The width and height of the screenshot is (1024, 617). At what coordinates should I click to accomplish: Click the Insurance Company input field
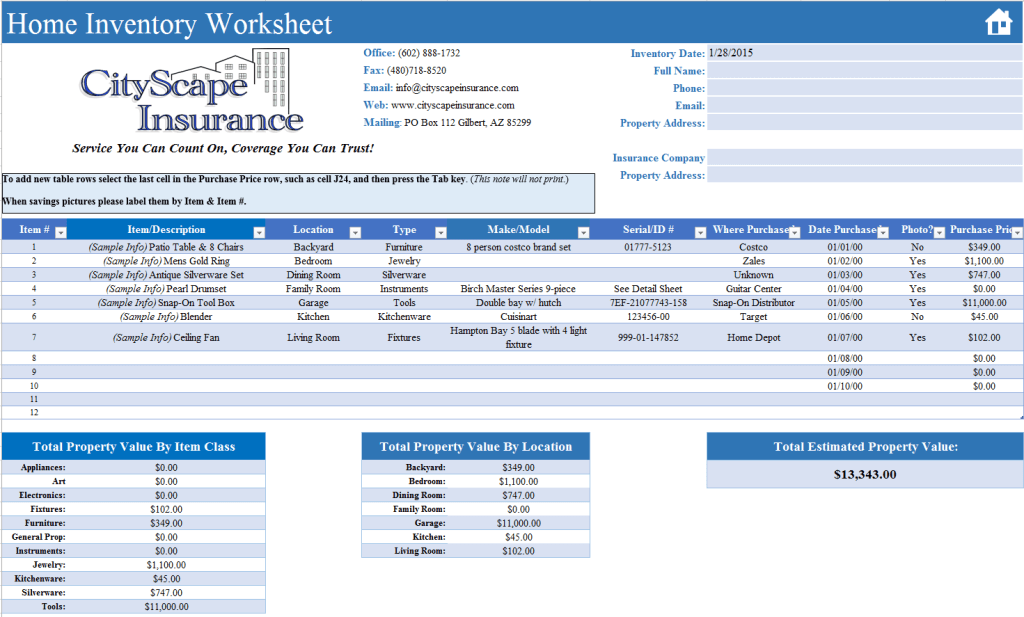pyautogui.click(x=863, y=157)
